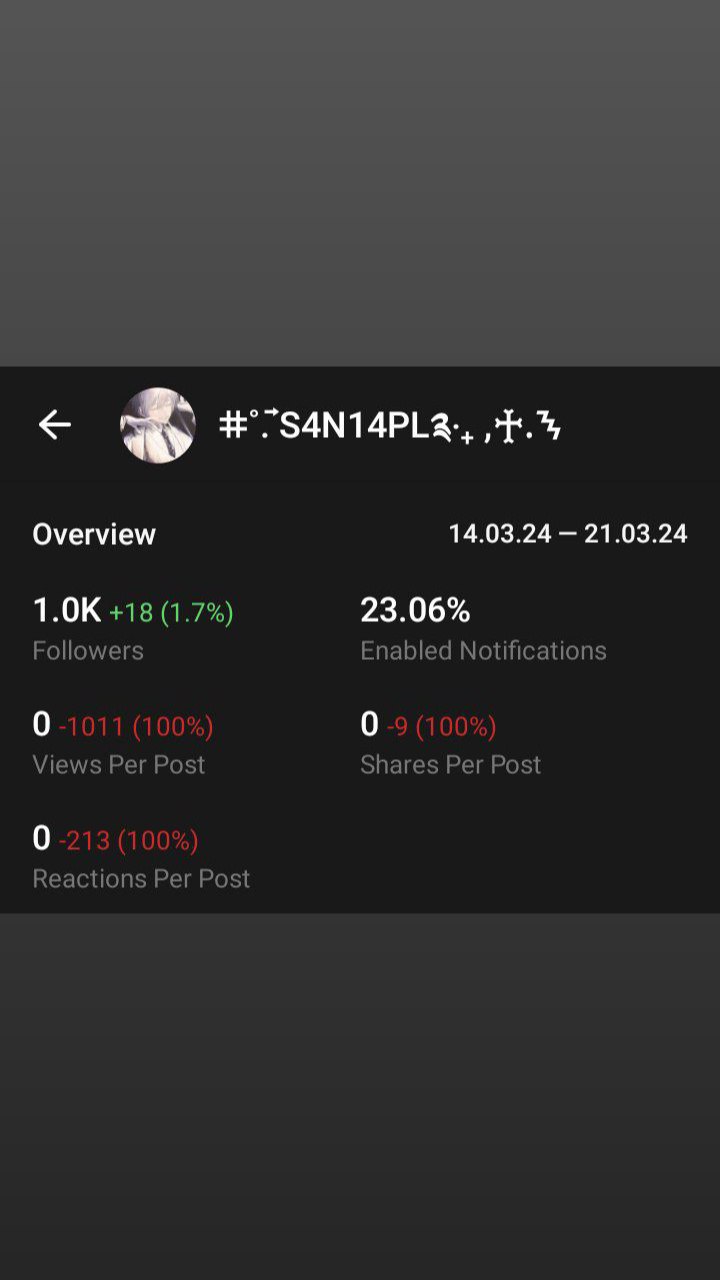Select the 23.06% notifications value

415,610
